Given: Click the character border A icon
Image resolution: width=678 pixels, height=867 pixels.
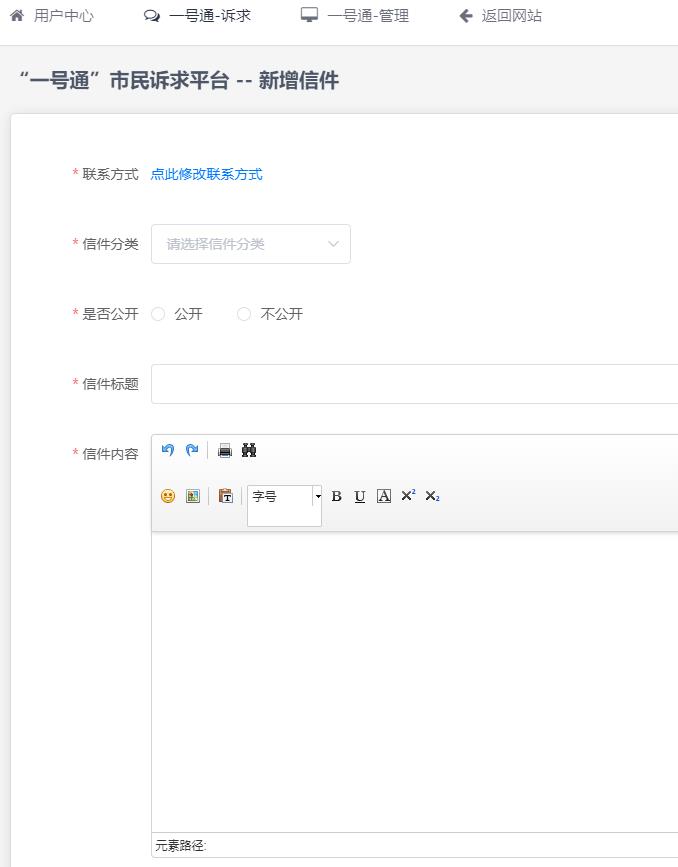Looking at the screenshot, I should point(384,496).
